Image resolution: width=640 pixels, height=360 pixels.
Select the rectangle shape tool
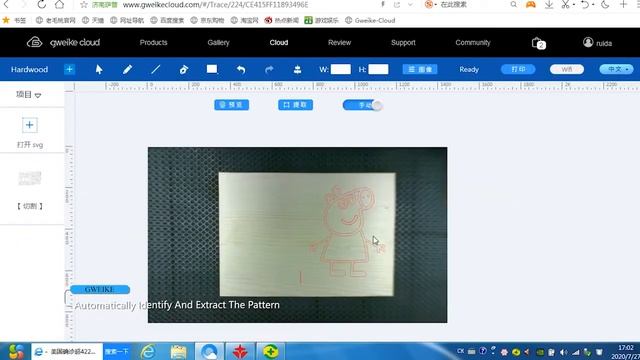tap(212, 69)
